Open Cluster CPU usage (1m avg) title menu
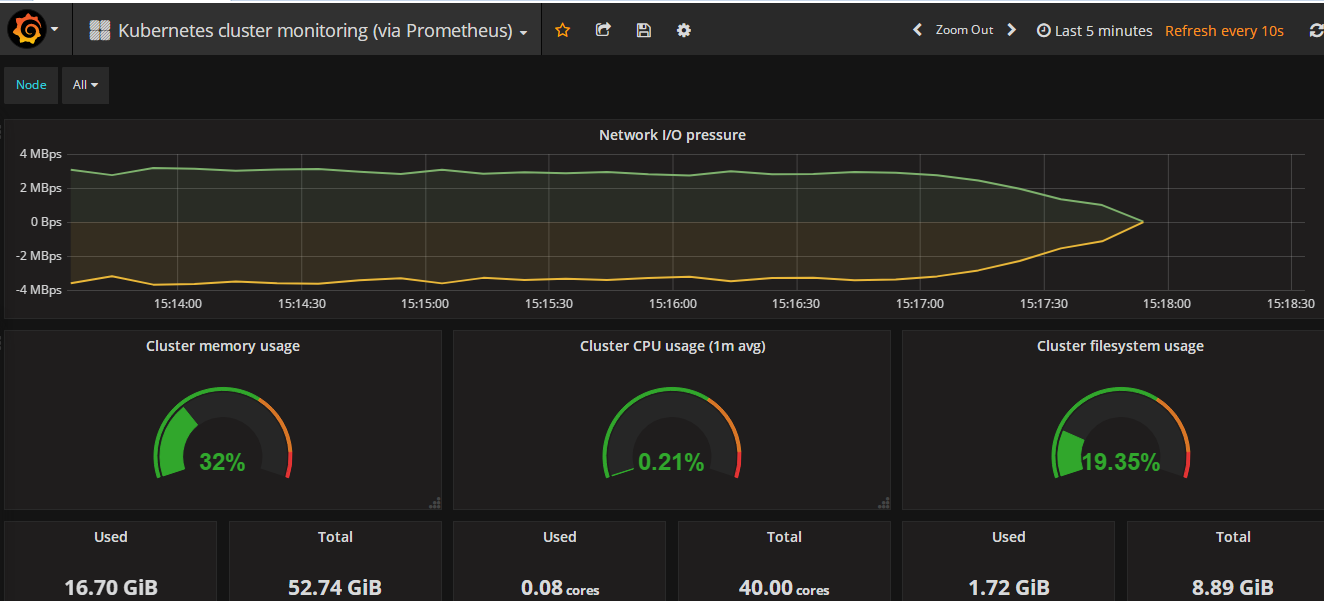 [x=672, y=346]
